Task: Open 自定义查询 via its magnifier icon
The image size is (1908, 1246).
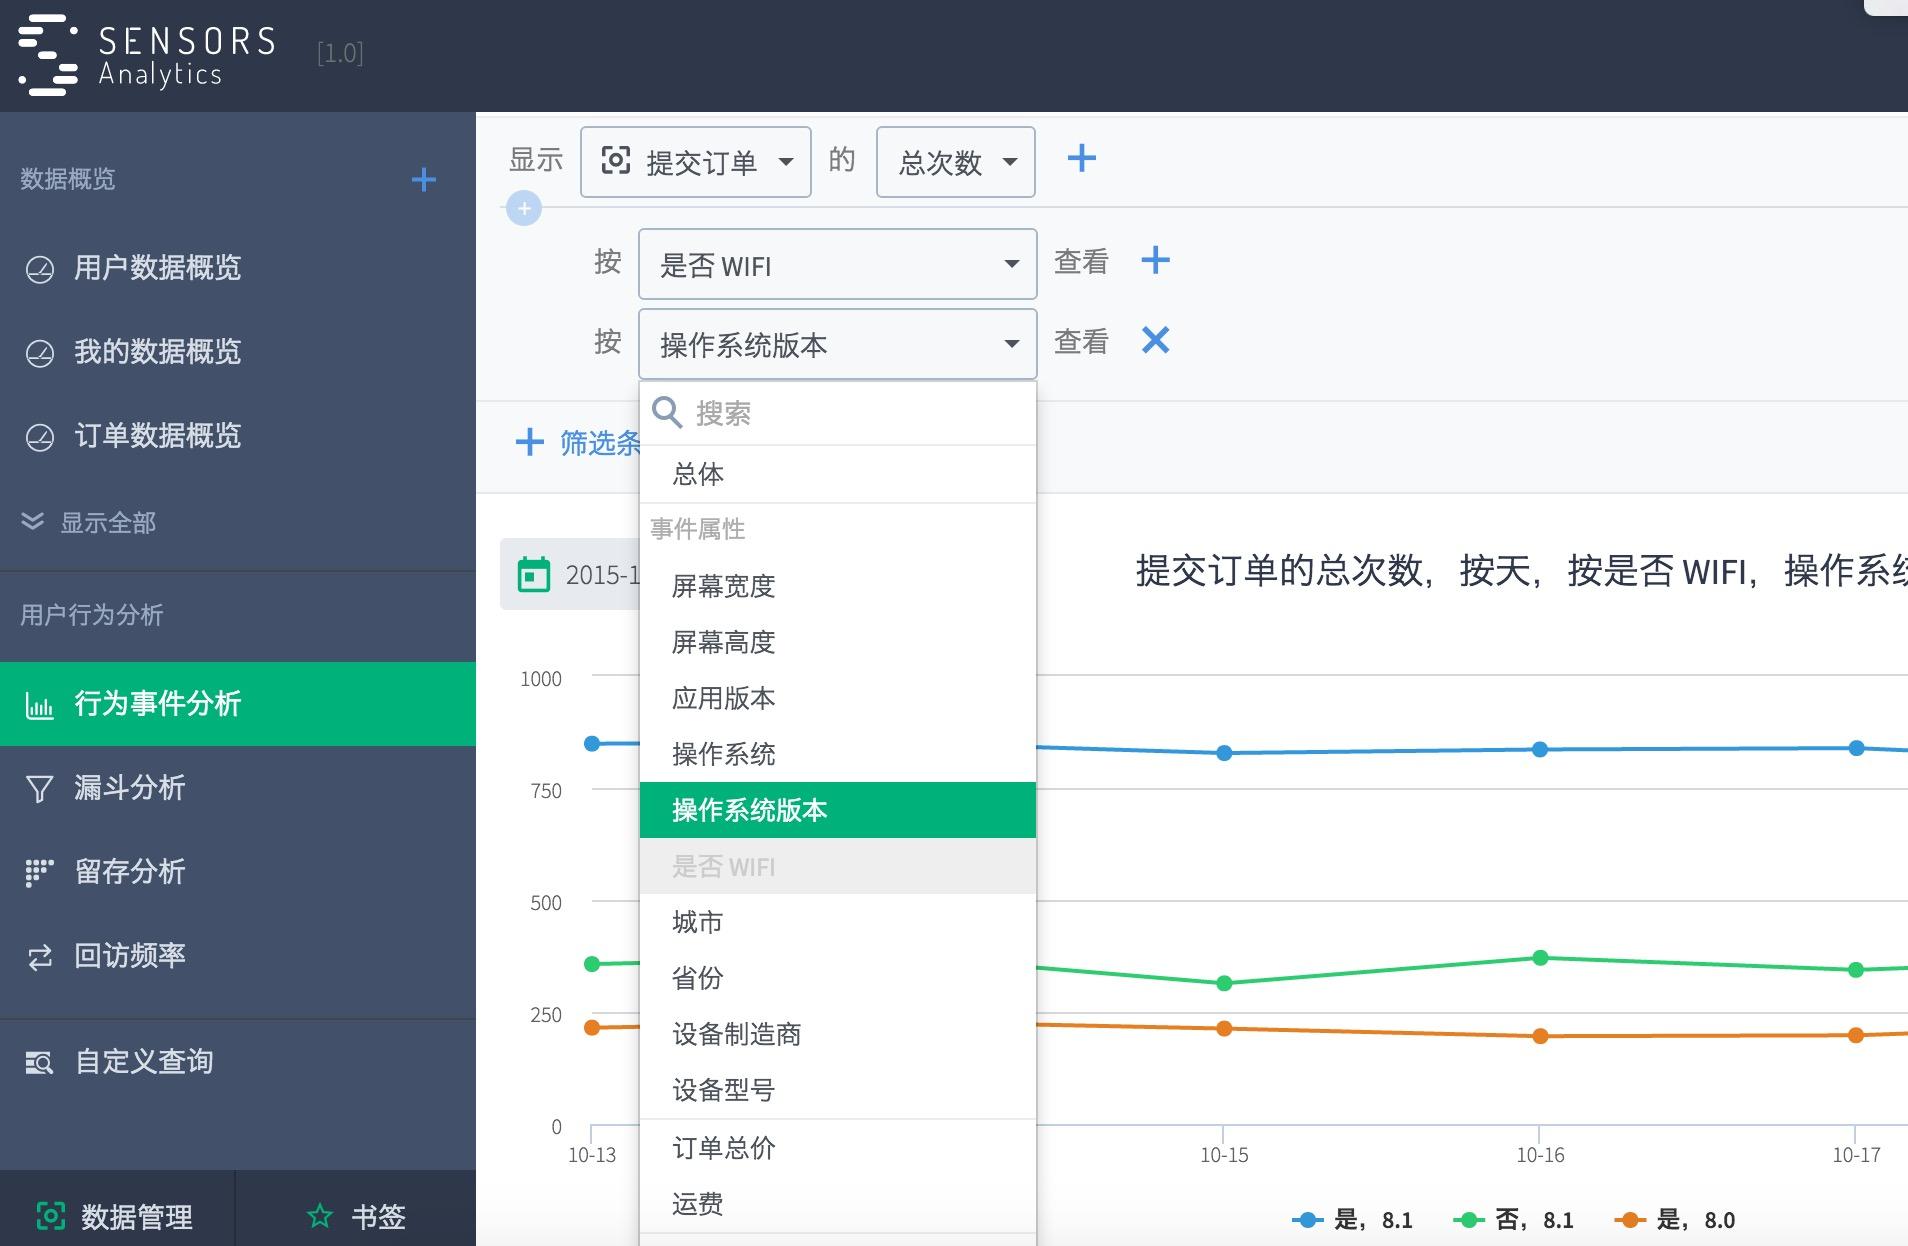Action: click(38, 1061)
